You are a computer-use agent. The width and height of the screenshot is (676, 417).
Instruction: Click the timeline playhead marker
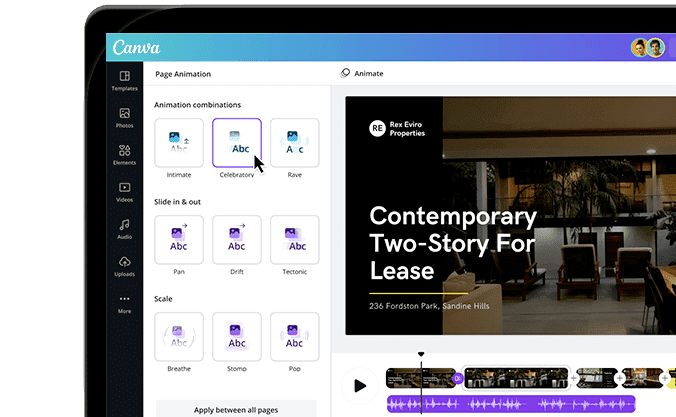pyautogui.click(x=421, y=354)
